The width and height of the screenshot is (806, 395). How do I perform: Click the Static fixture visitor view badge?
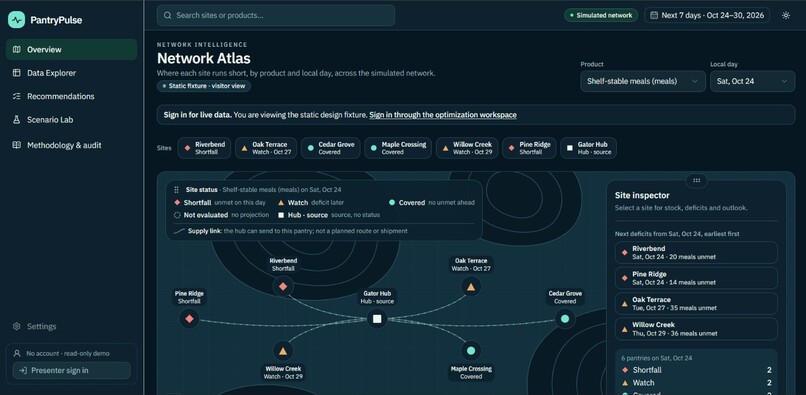204,86
